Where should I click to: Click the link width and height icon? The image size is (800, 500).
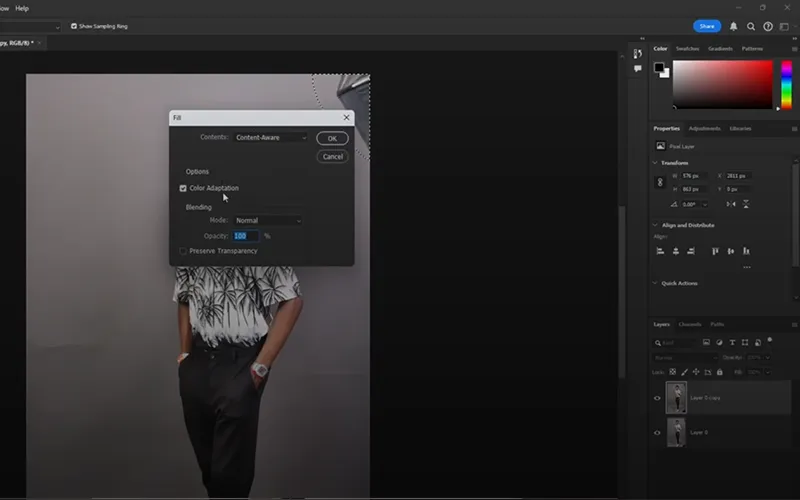[660, 182]
